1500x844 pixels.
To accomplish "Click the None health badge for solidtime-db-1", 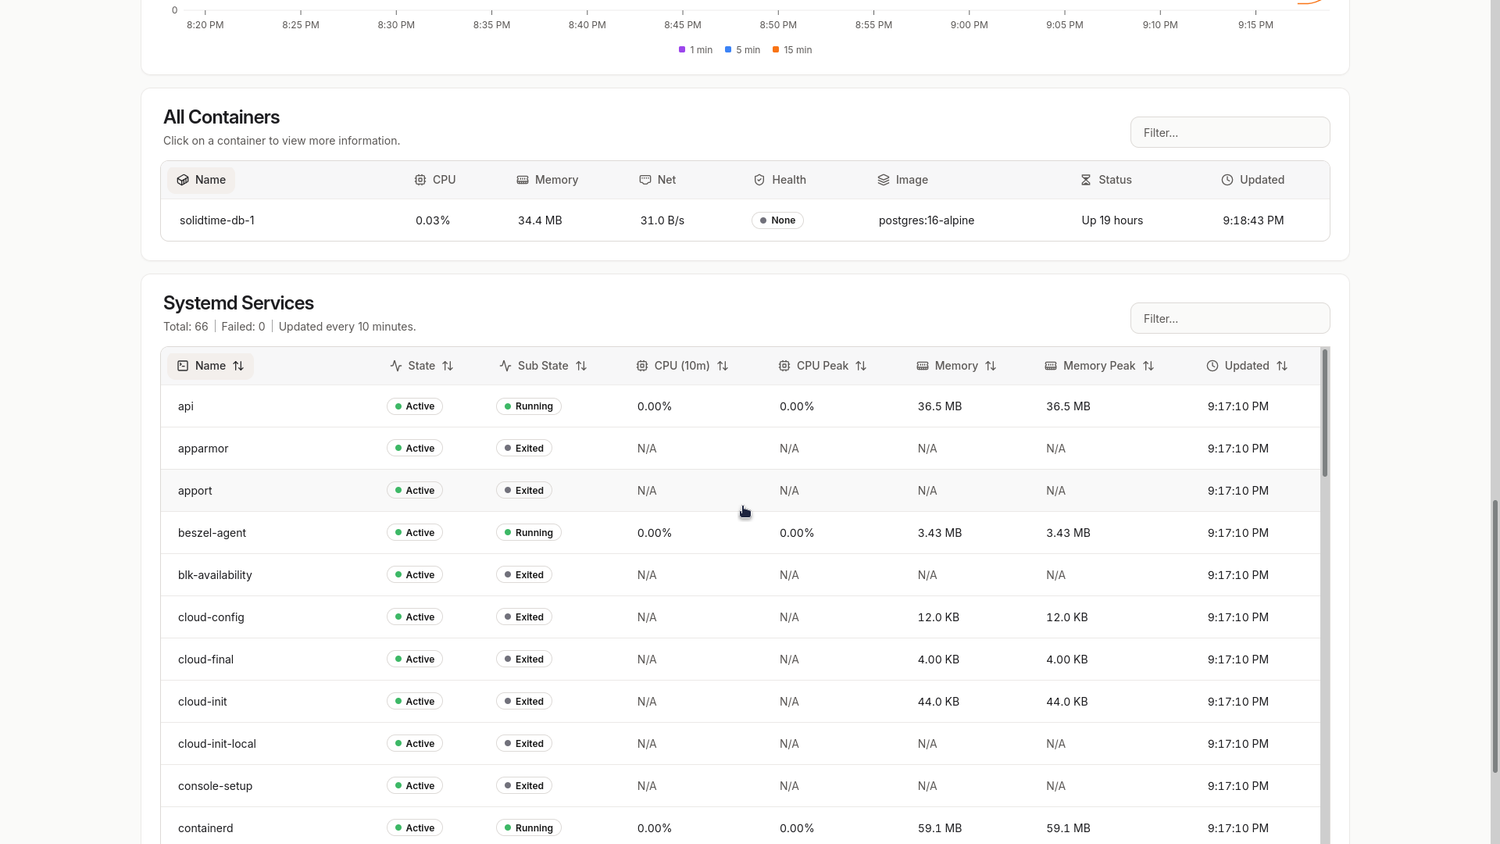I will (777, 220).
